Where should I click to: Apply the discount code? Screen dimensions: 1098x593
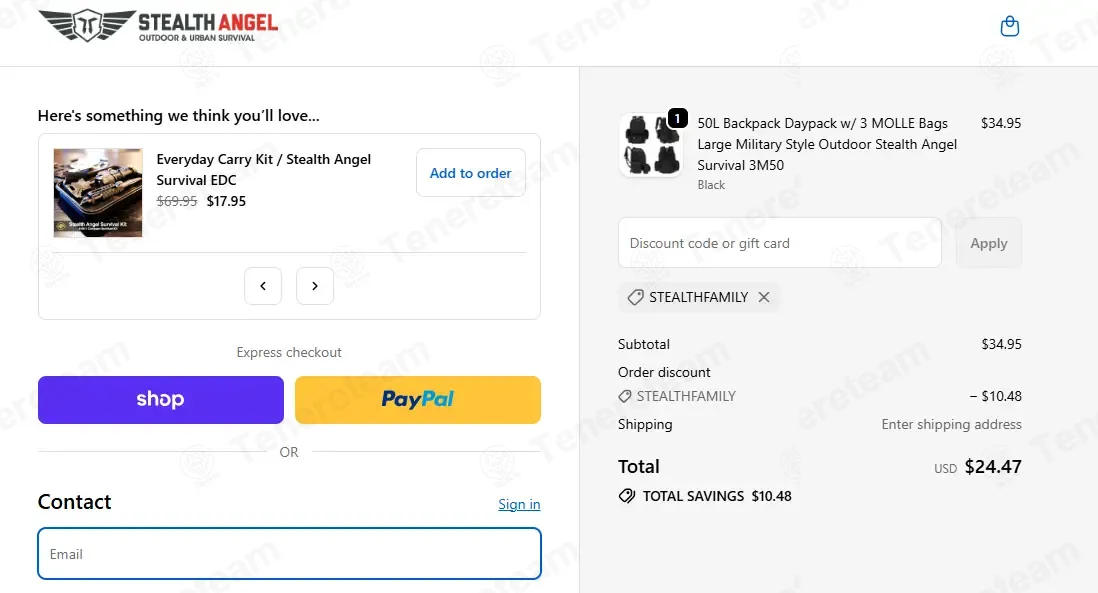988,243
